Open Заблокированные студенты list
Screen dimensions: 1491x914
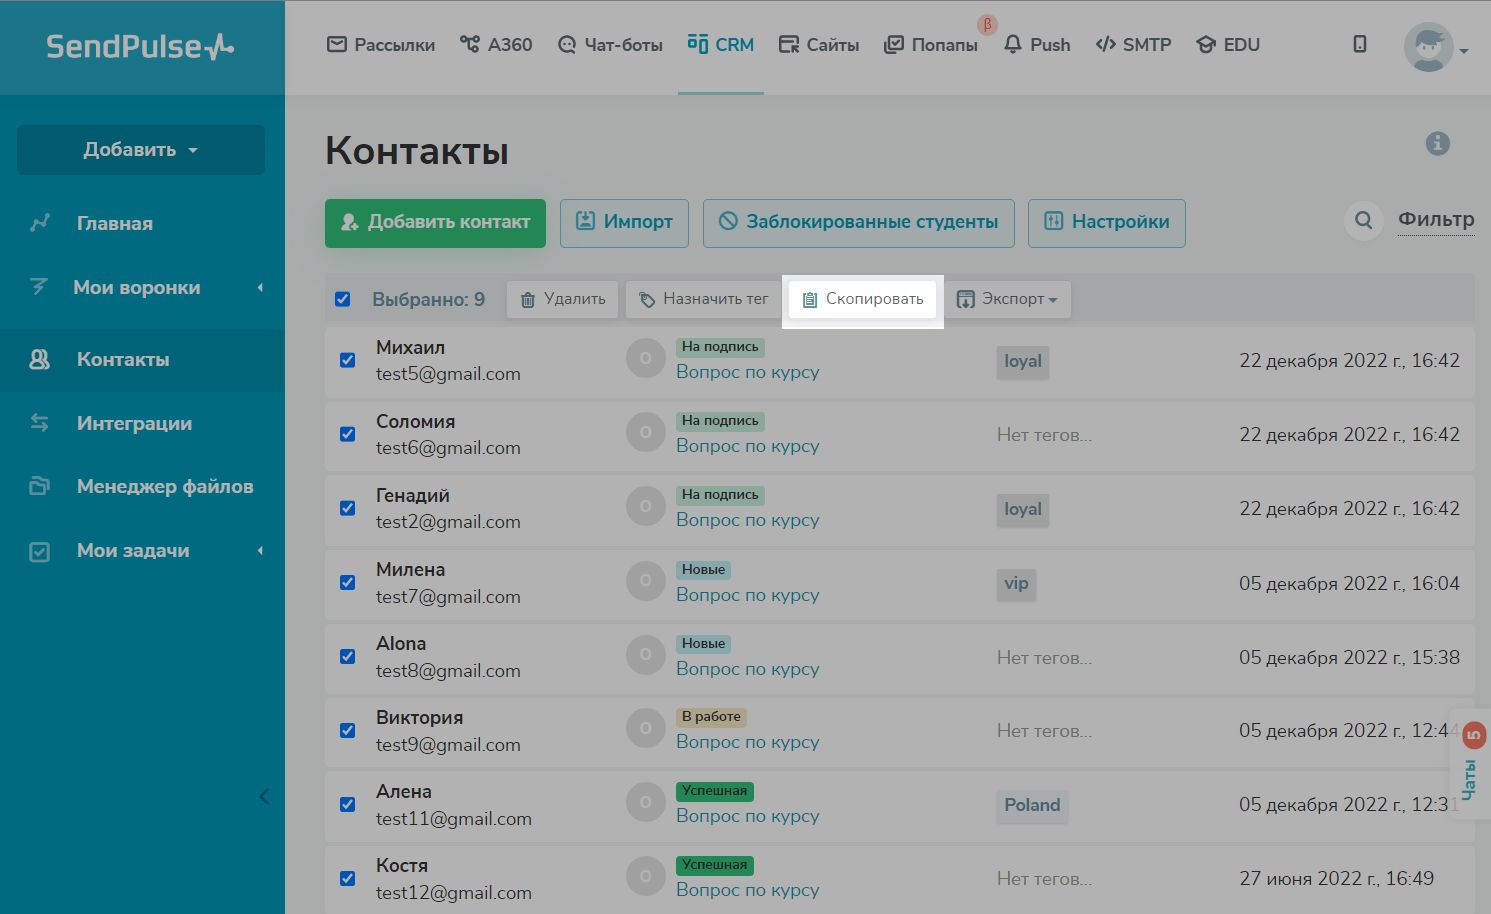pos(859,223)
